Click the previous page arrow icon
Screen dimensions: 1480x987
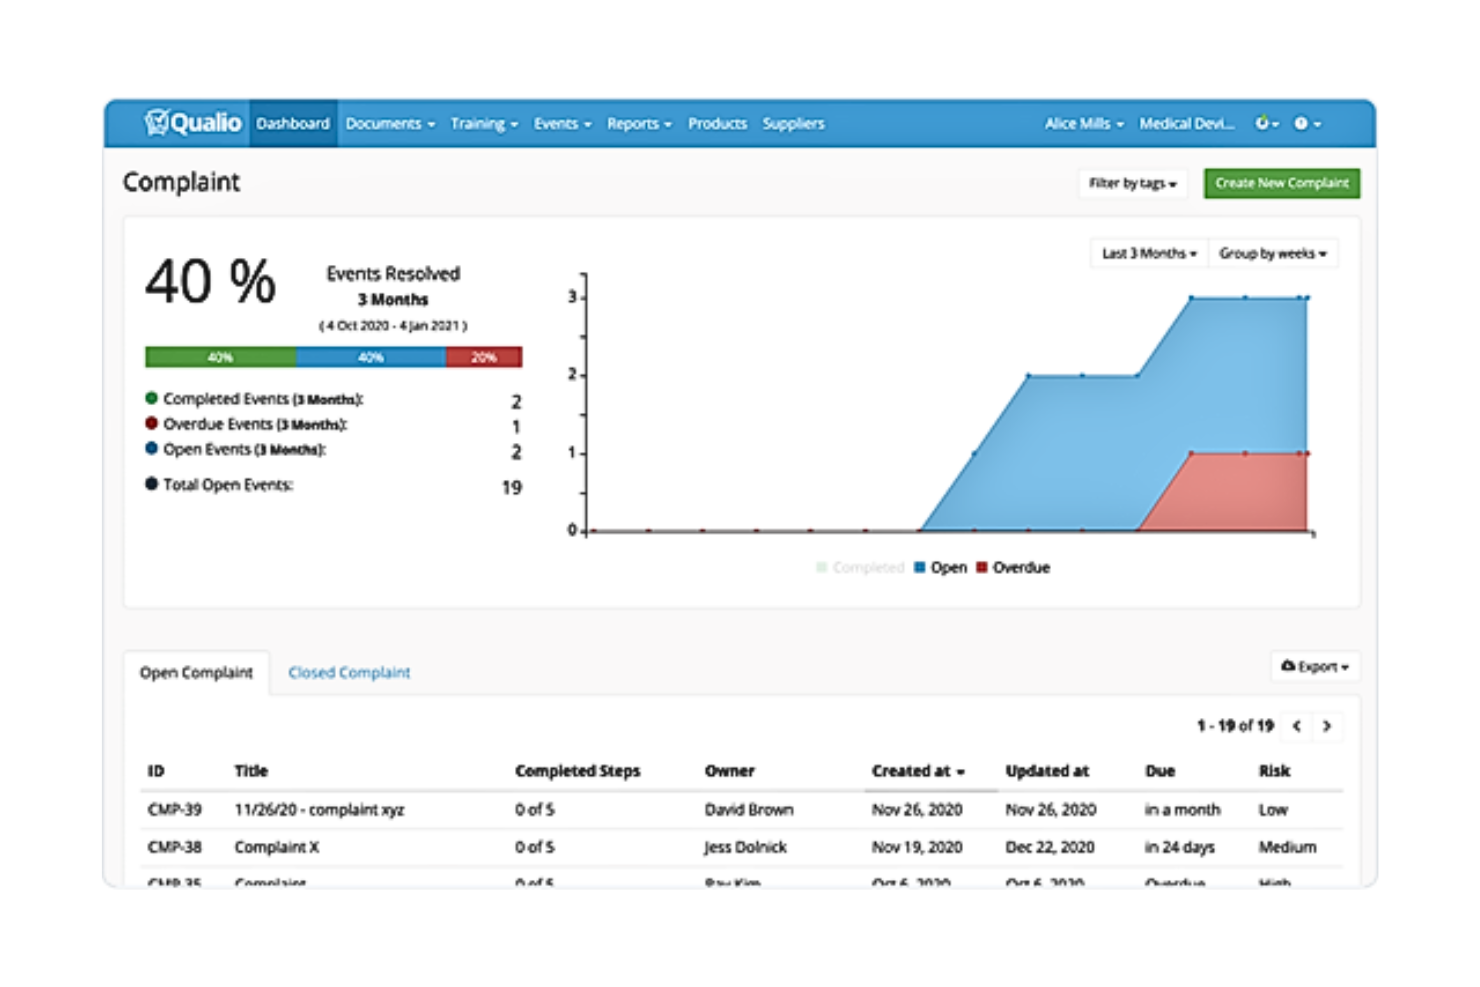click(x=1297, y=727)
